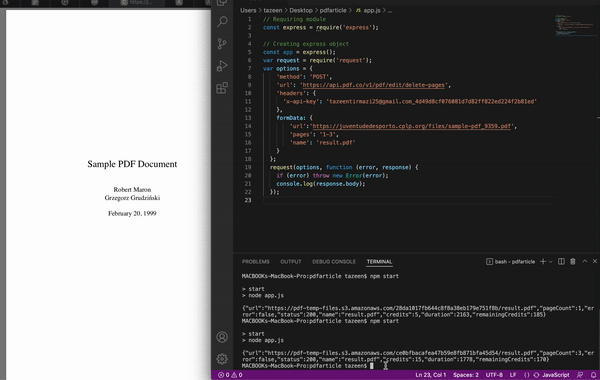Open the Extensions view

(222, 88)
